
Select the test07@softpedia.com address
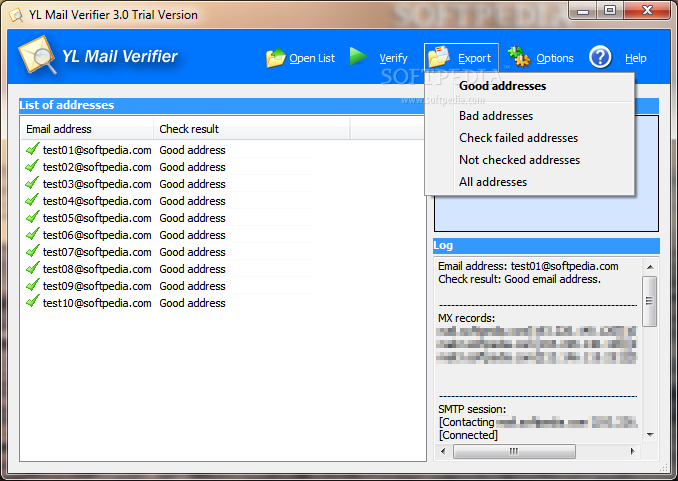[x=97, y=252]
